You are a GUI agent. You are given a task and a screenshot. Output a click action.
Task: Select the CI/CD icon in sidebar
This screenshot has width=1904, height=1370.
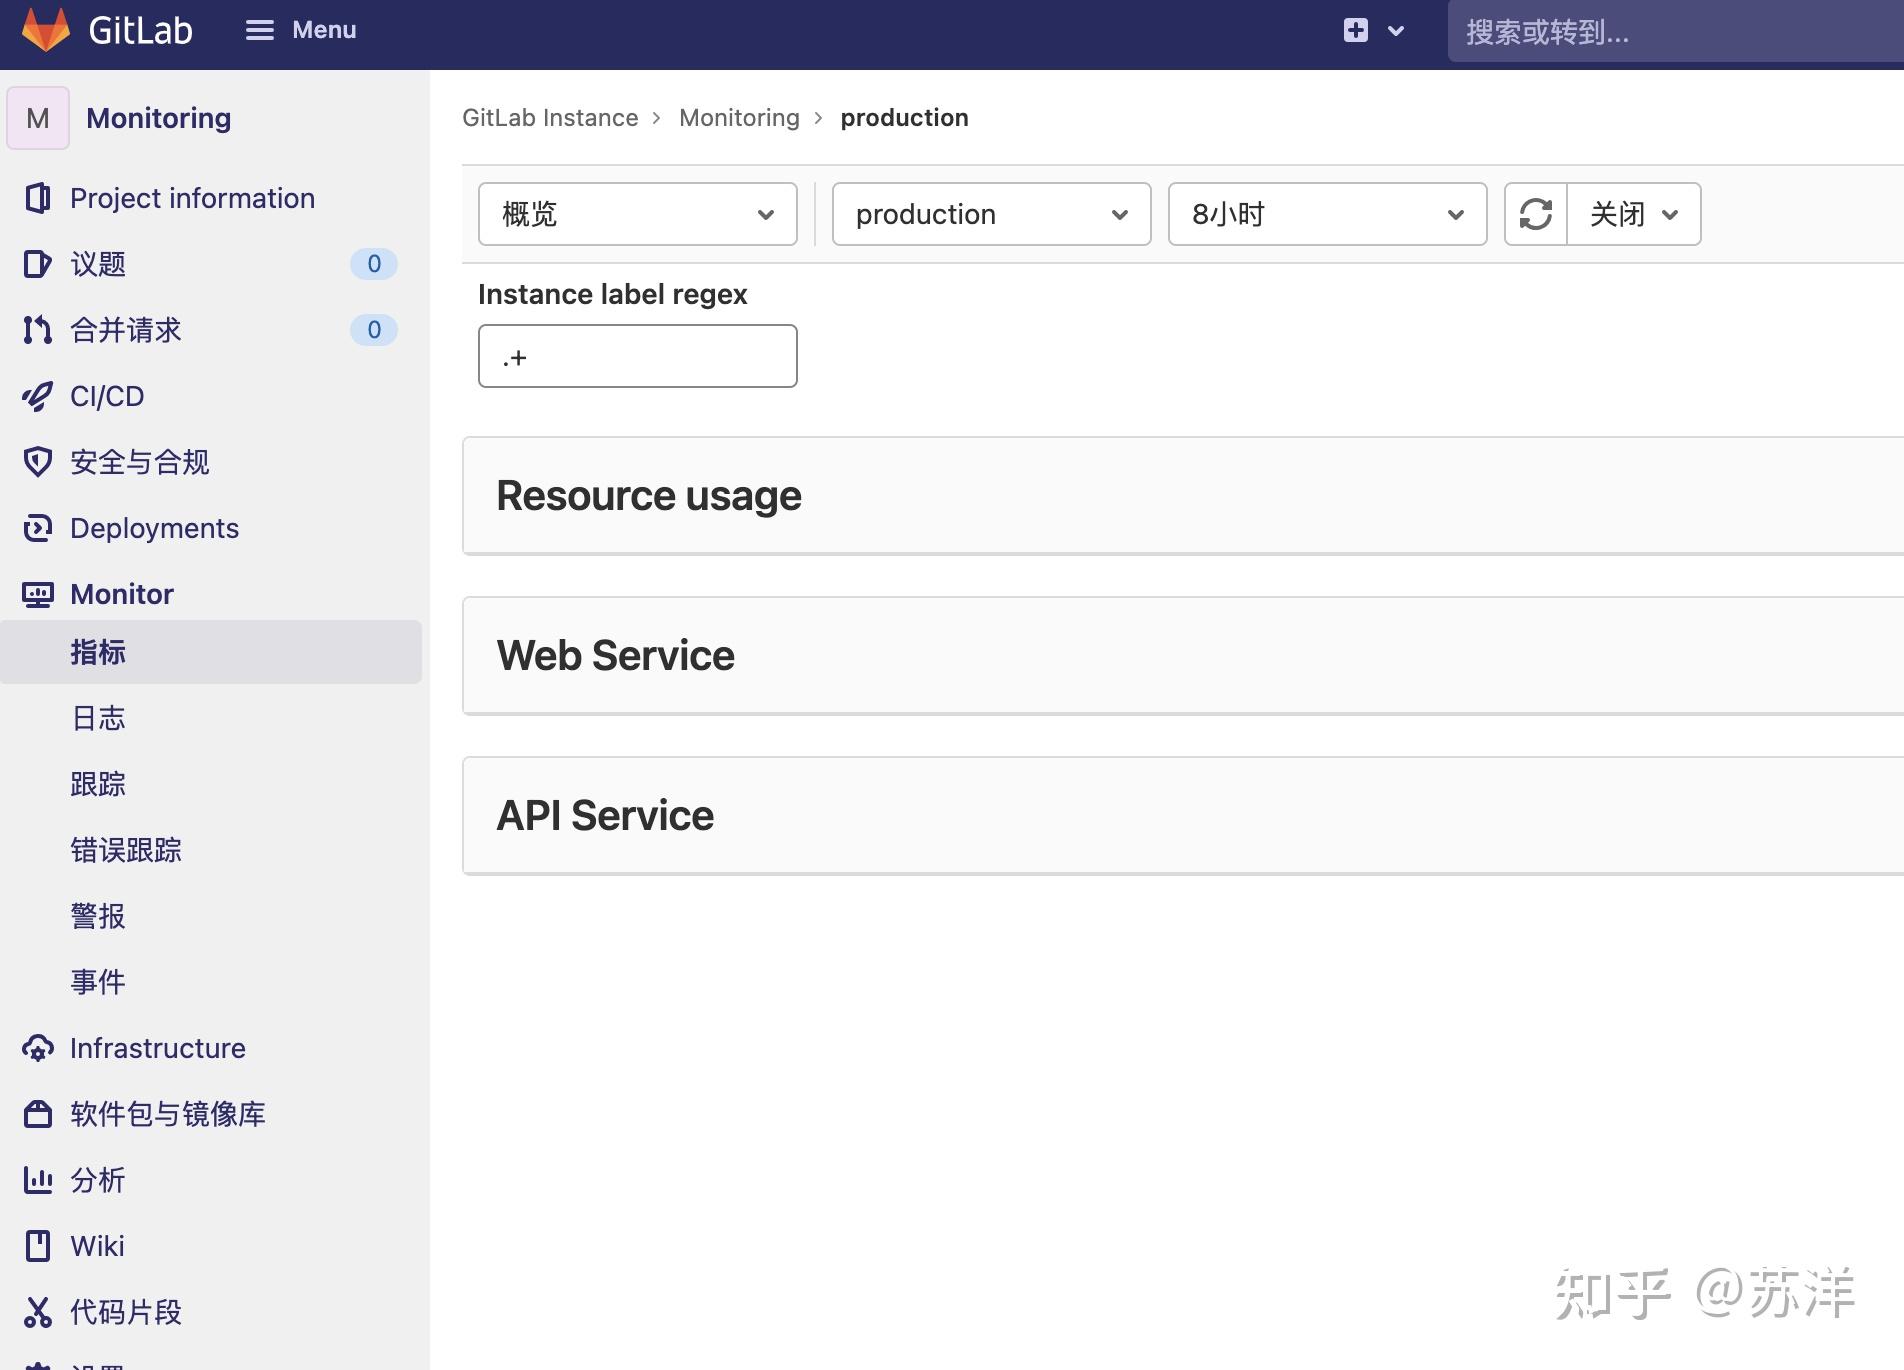[x=37, y=396]
